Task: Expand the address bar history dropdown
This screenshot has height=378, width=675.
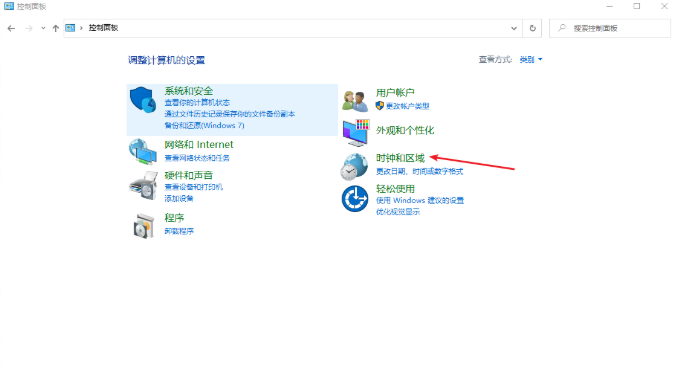Action: pos(514,28)
